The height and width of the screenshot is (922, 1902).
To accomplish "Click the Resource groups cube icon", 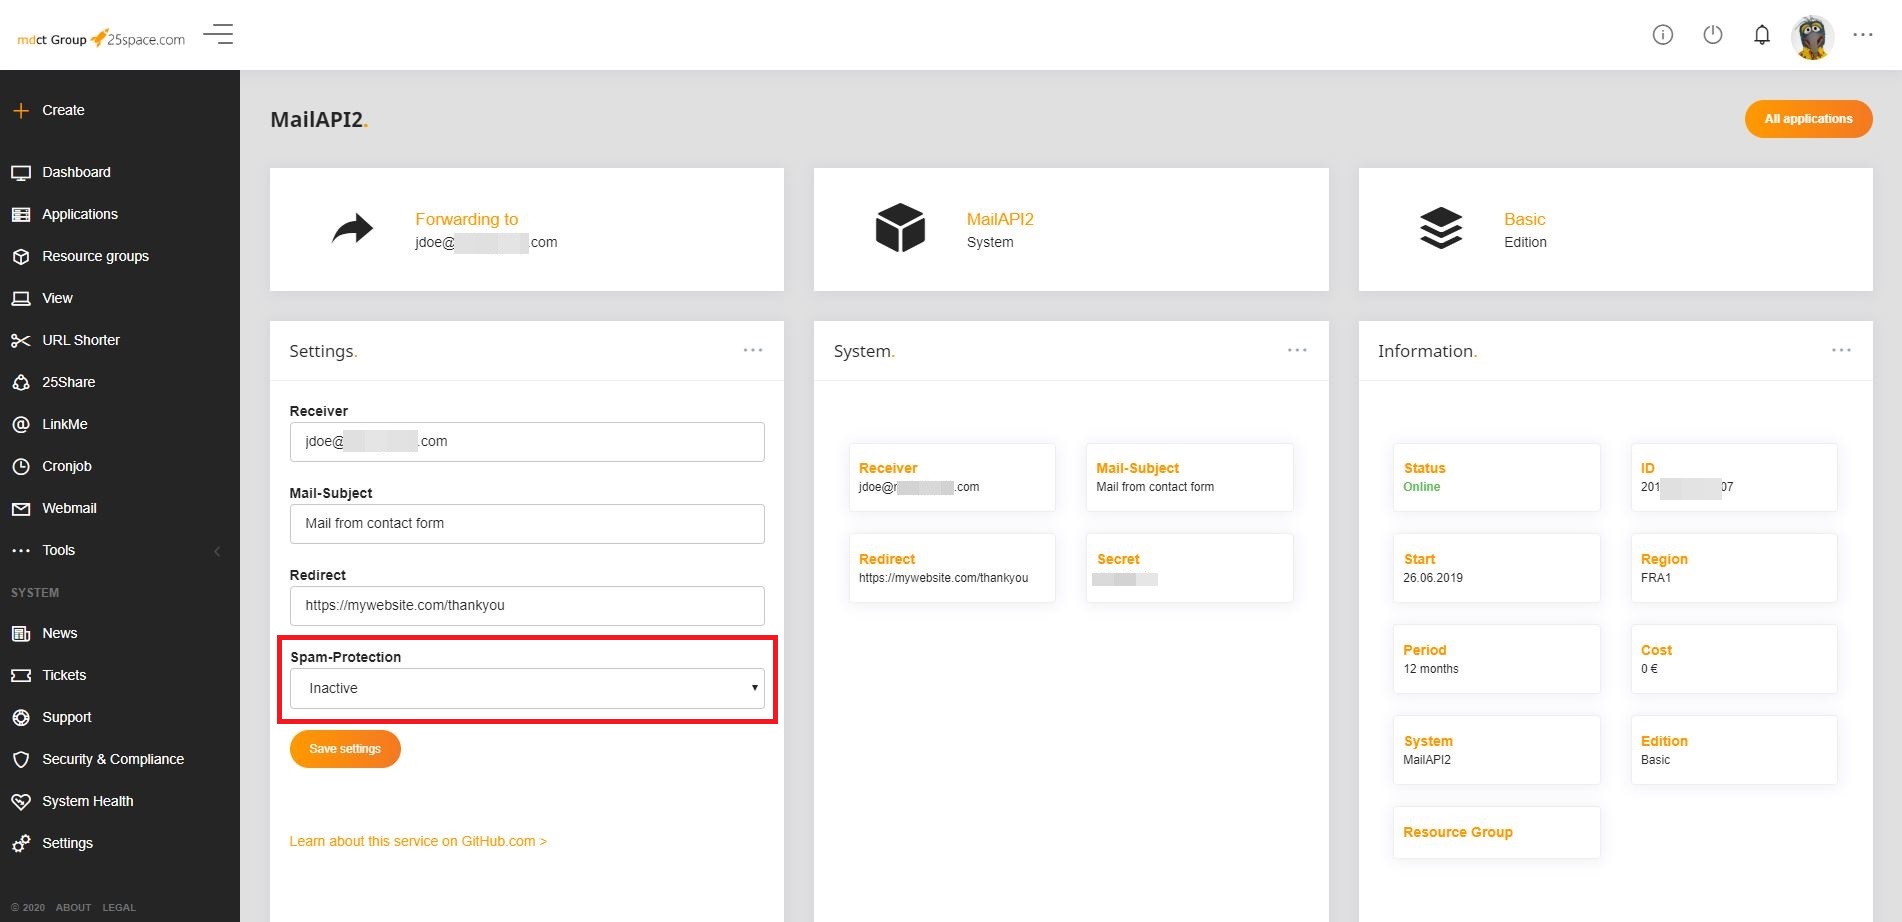I will (21, 256).
